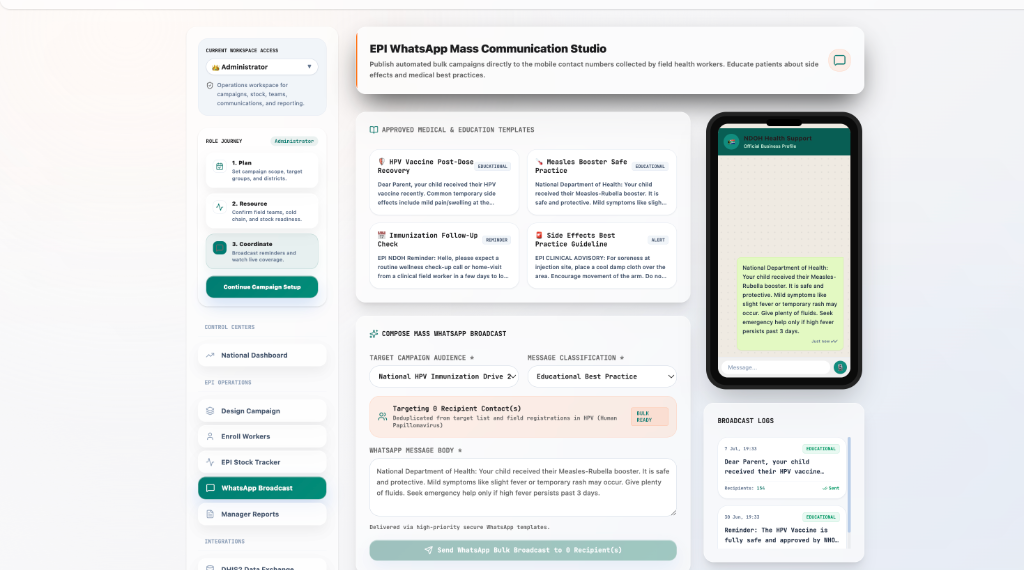Click into the WhatsApp Message Body textarea
The width and height of the screenshot is (1024, 570).
522,487
